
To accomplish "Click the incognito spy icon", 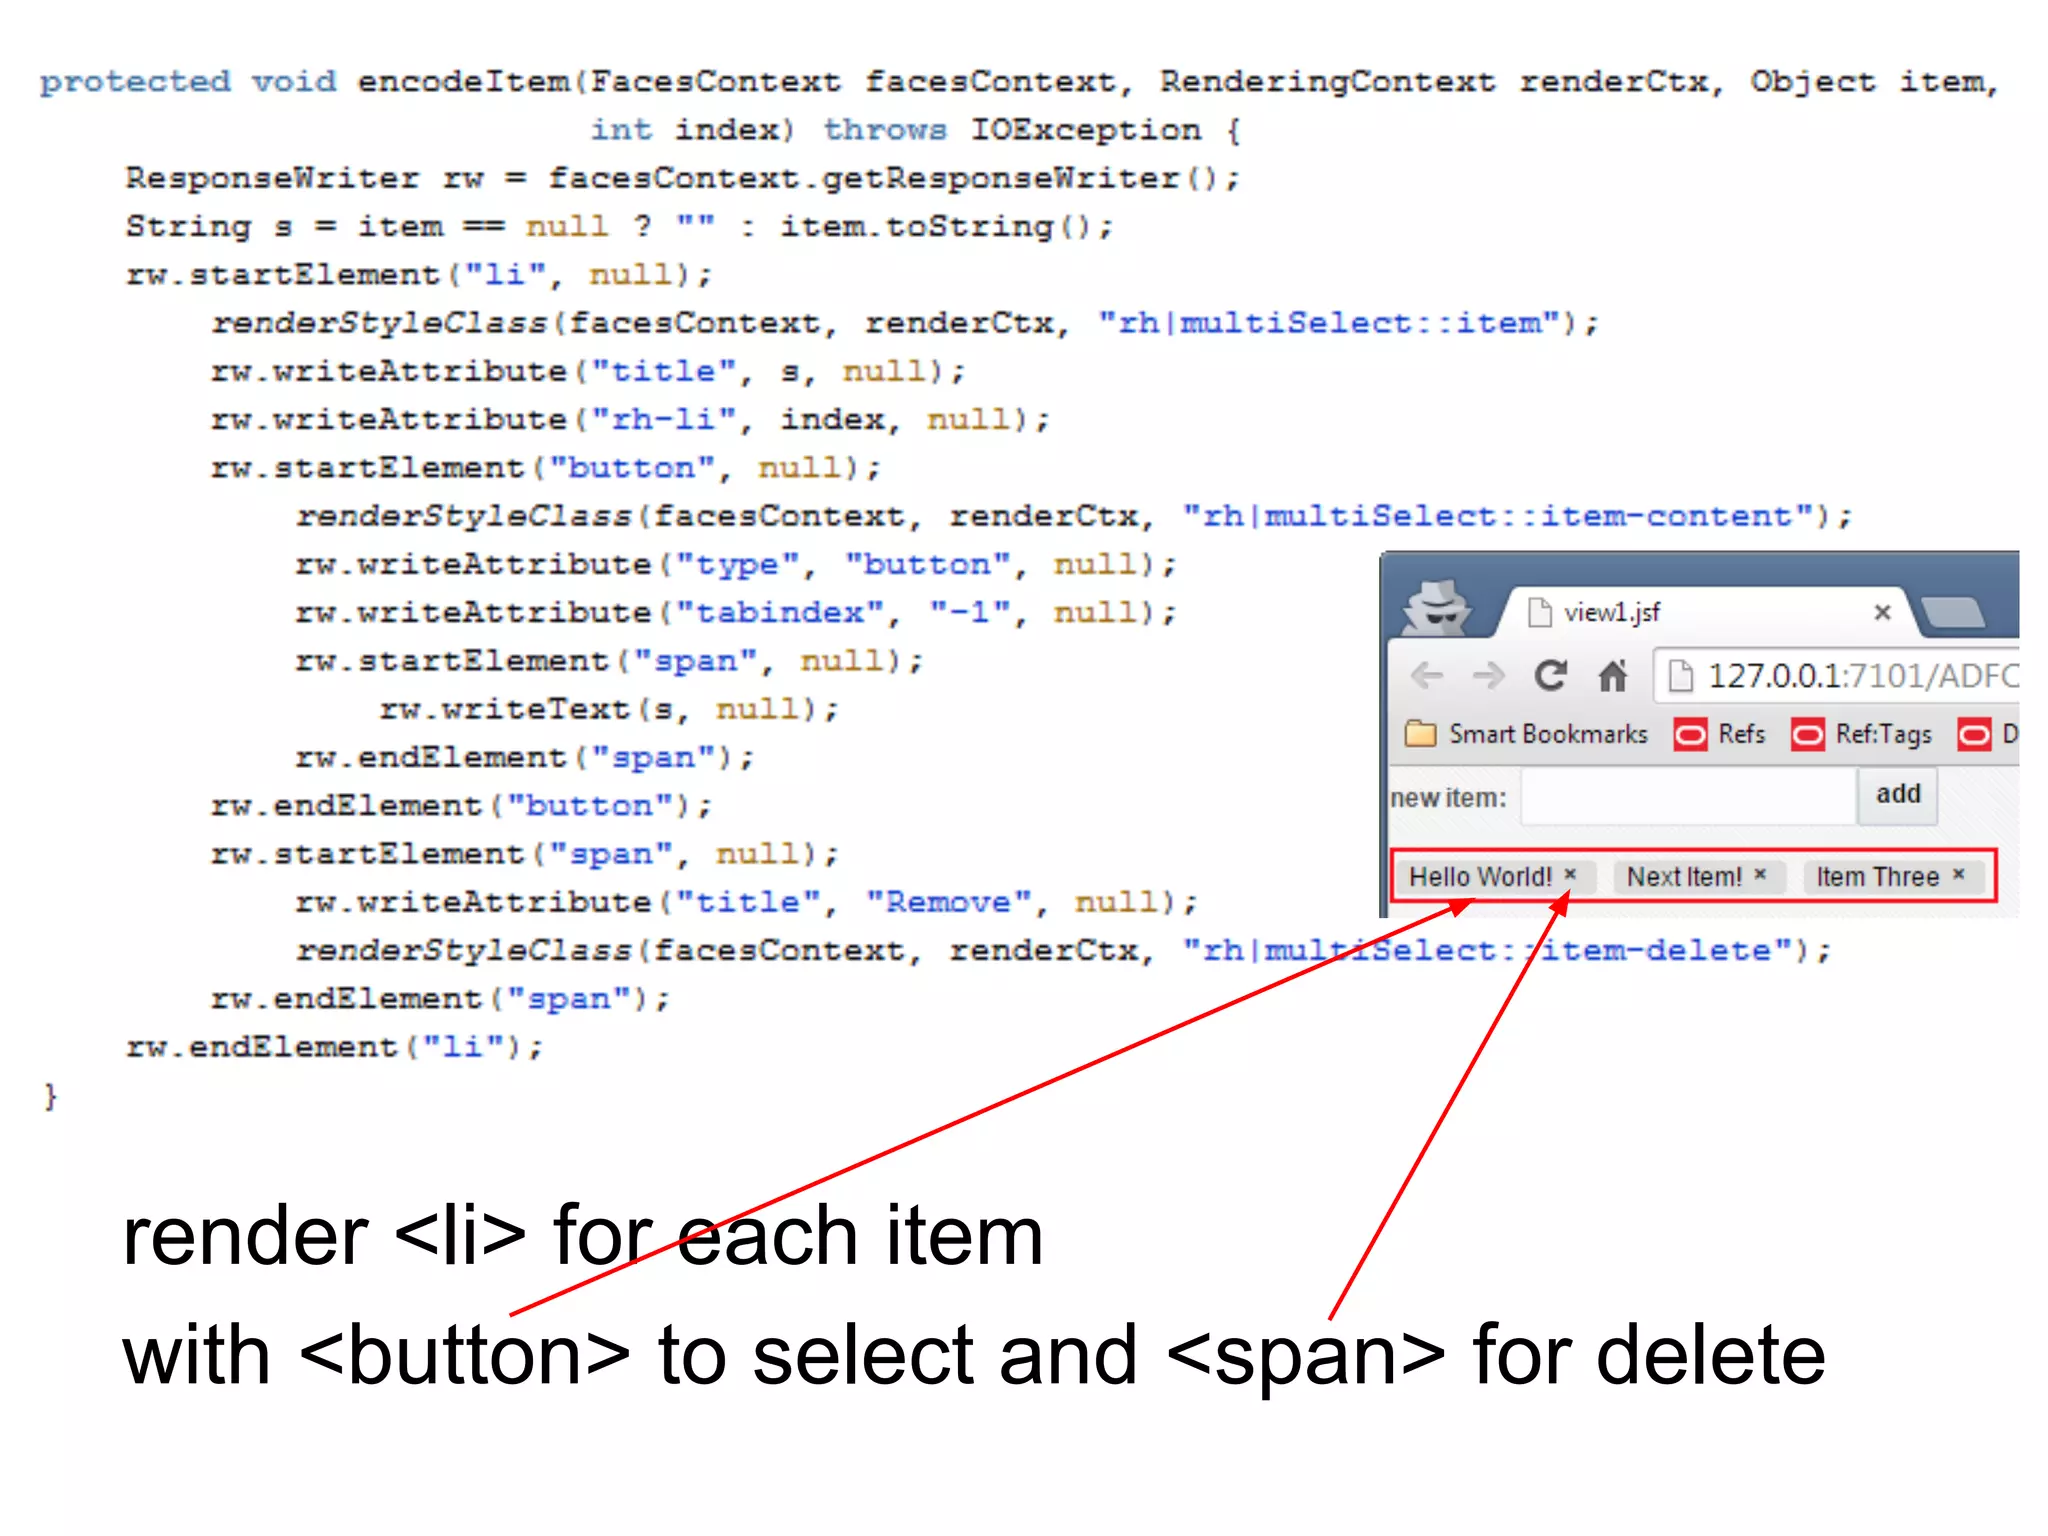I will tap(1436, 607).
